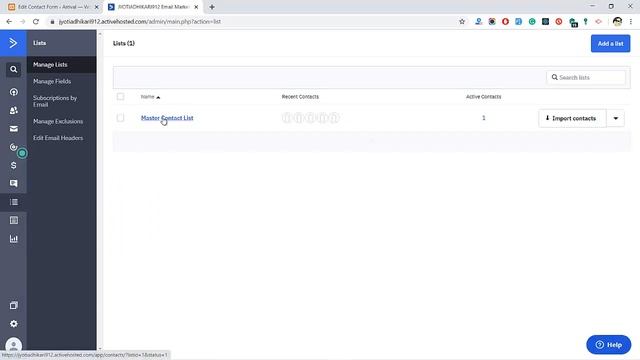Click the Import contacts button
The image size is (640, 360).
pyautogui.click(x=572, y=118)
